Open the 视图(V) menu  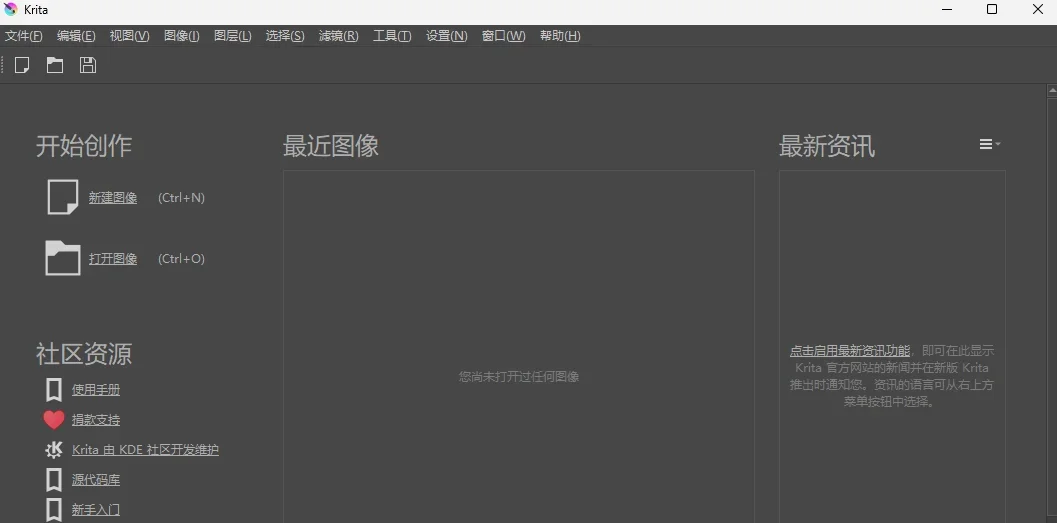[x=129, y=36]
